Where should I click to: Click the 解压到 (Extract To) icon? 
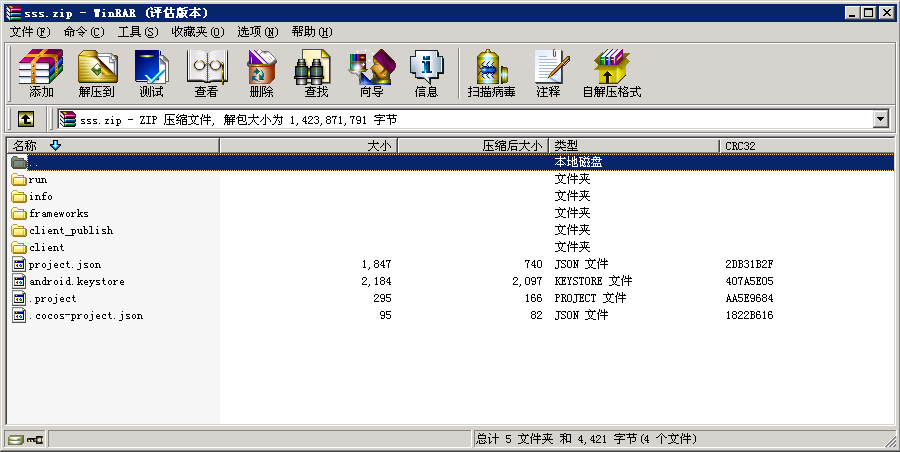pos(97,73)
